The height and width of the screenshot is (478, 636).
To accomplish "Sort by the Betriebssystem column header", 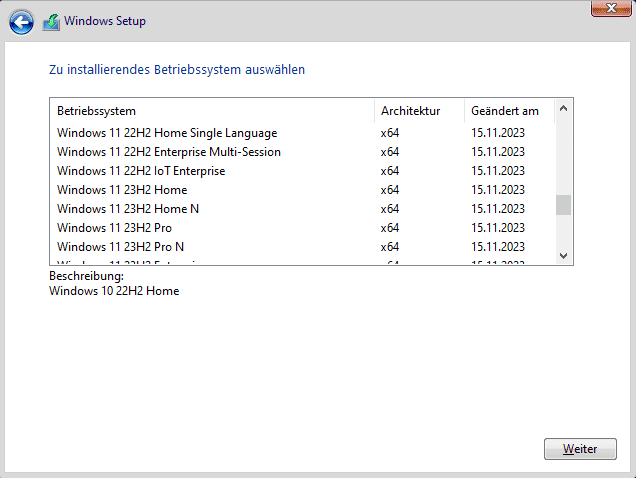I will click(x=212, y=111).
